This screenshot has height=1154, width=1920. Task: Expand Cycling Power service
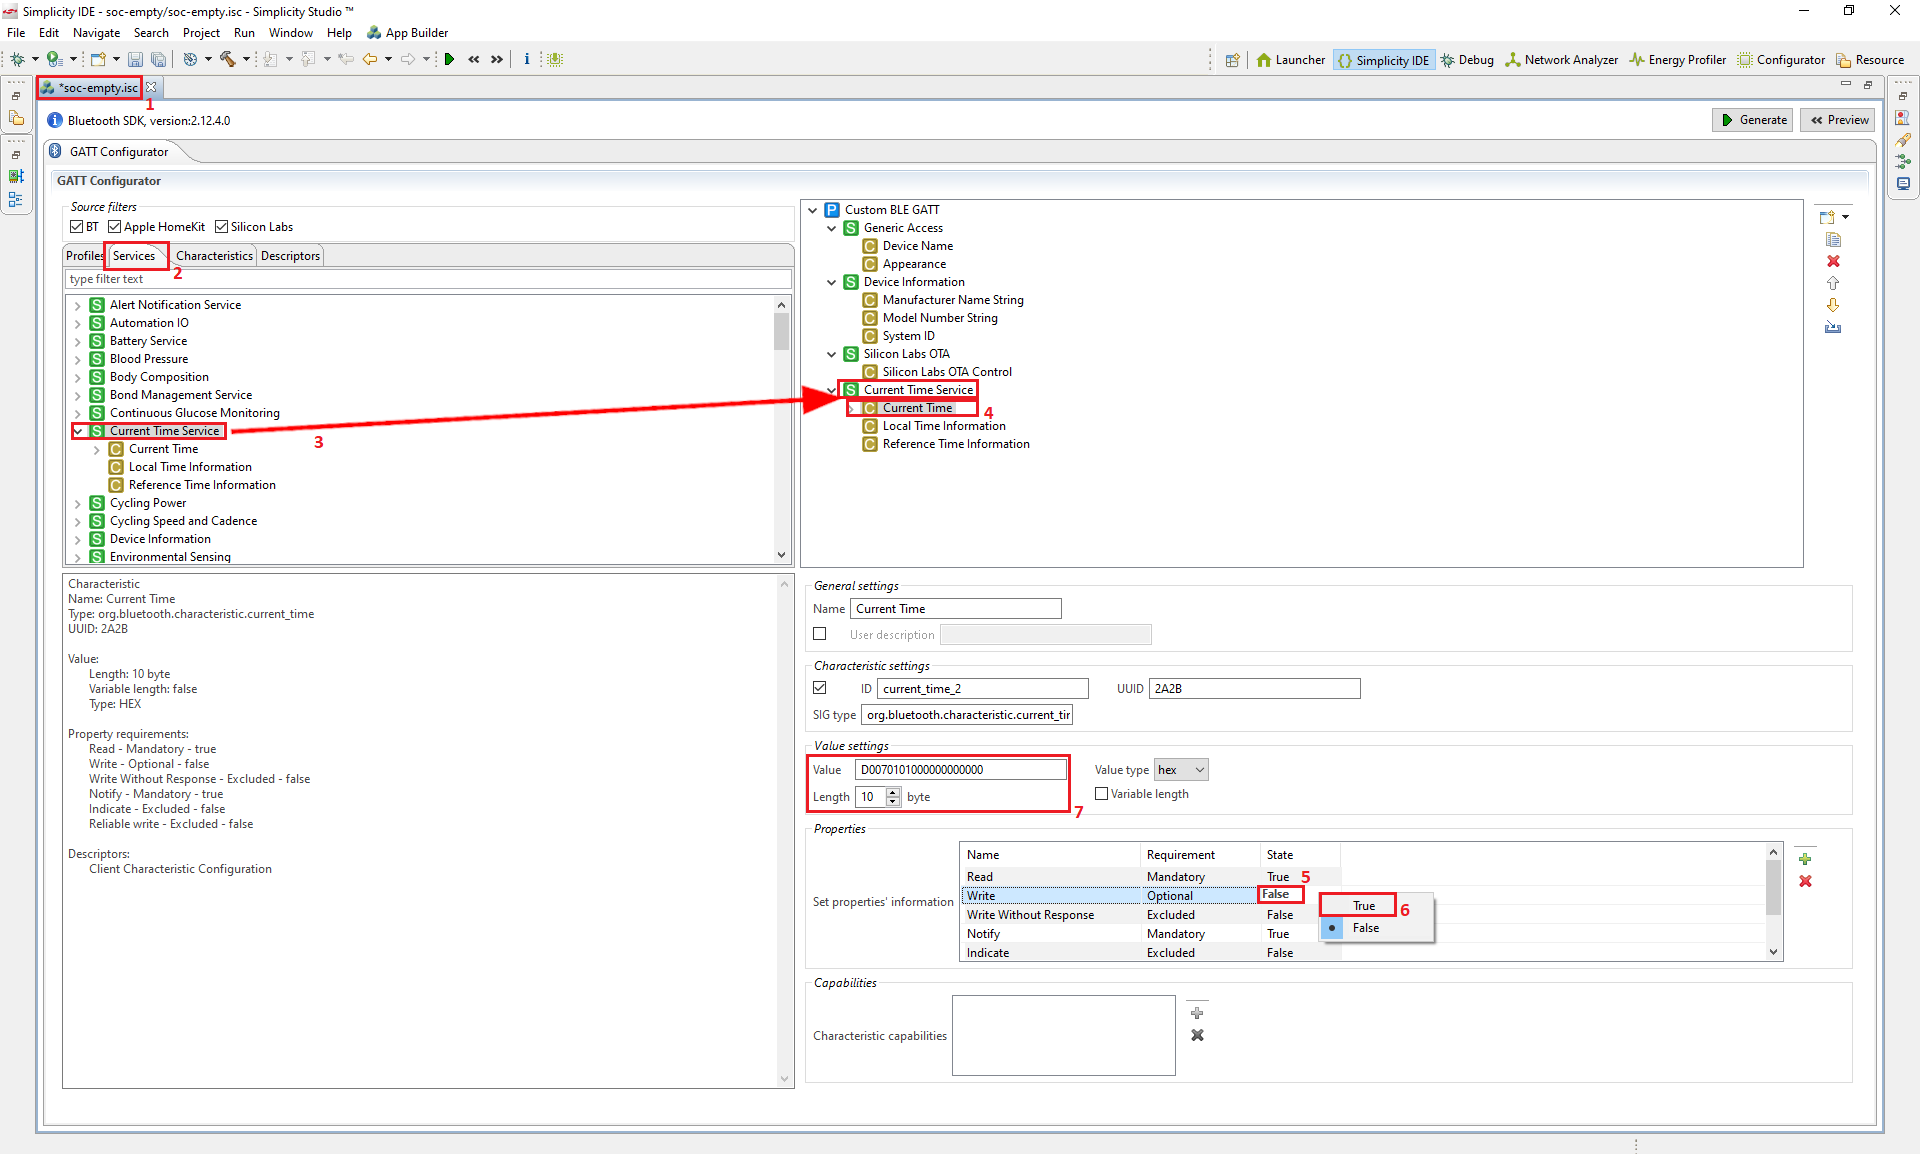point(78,504)
